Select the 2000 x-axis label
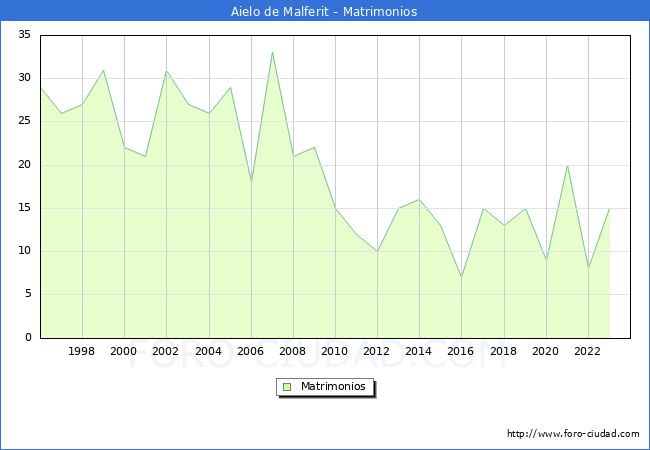Image resolution: width=650 pixels, height=450 pixels. click(x=124, y=351)
